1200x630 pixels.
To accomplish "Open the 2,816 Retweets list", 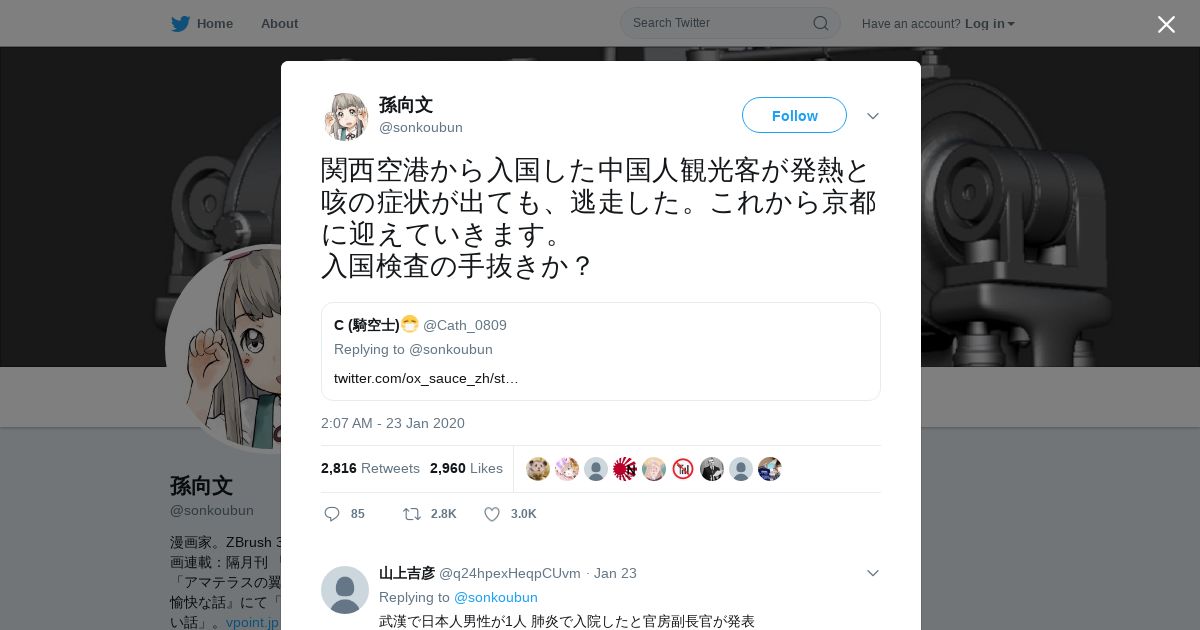I will coord(370,468).
